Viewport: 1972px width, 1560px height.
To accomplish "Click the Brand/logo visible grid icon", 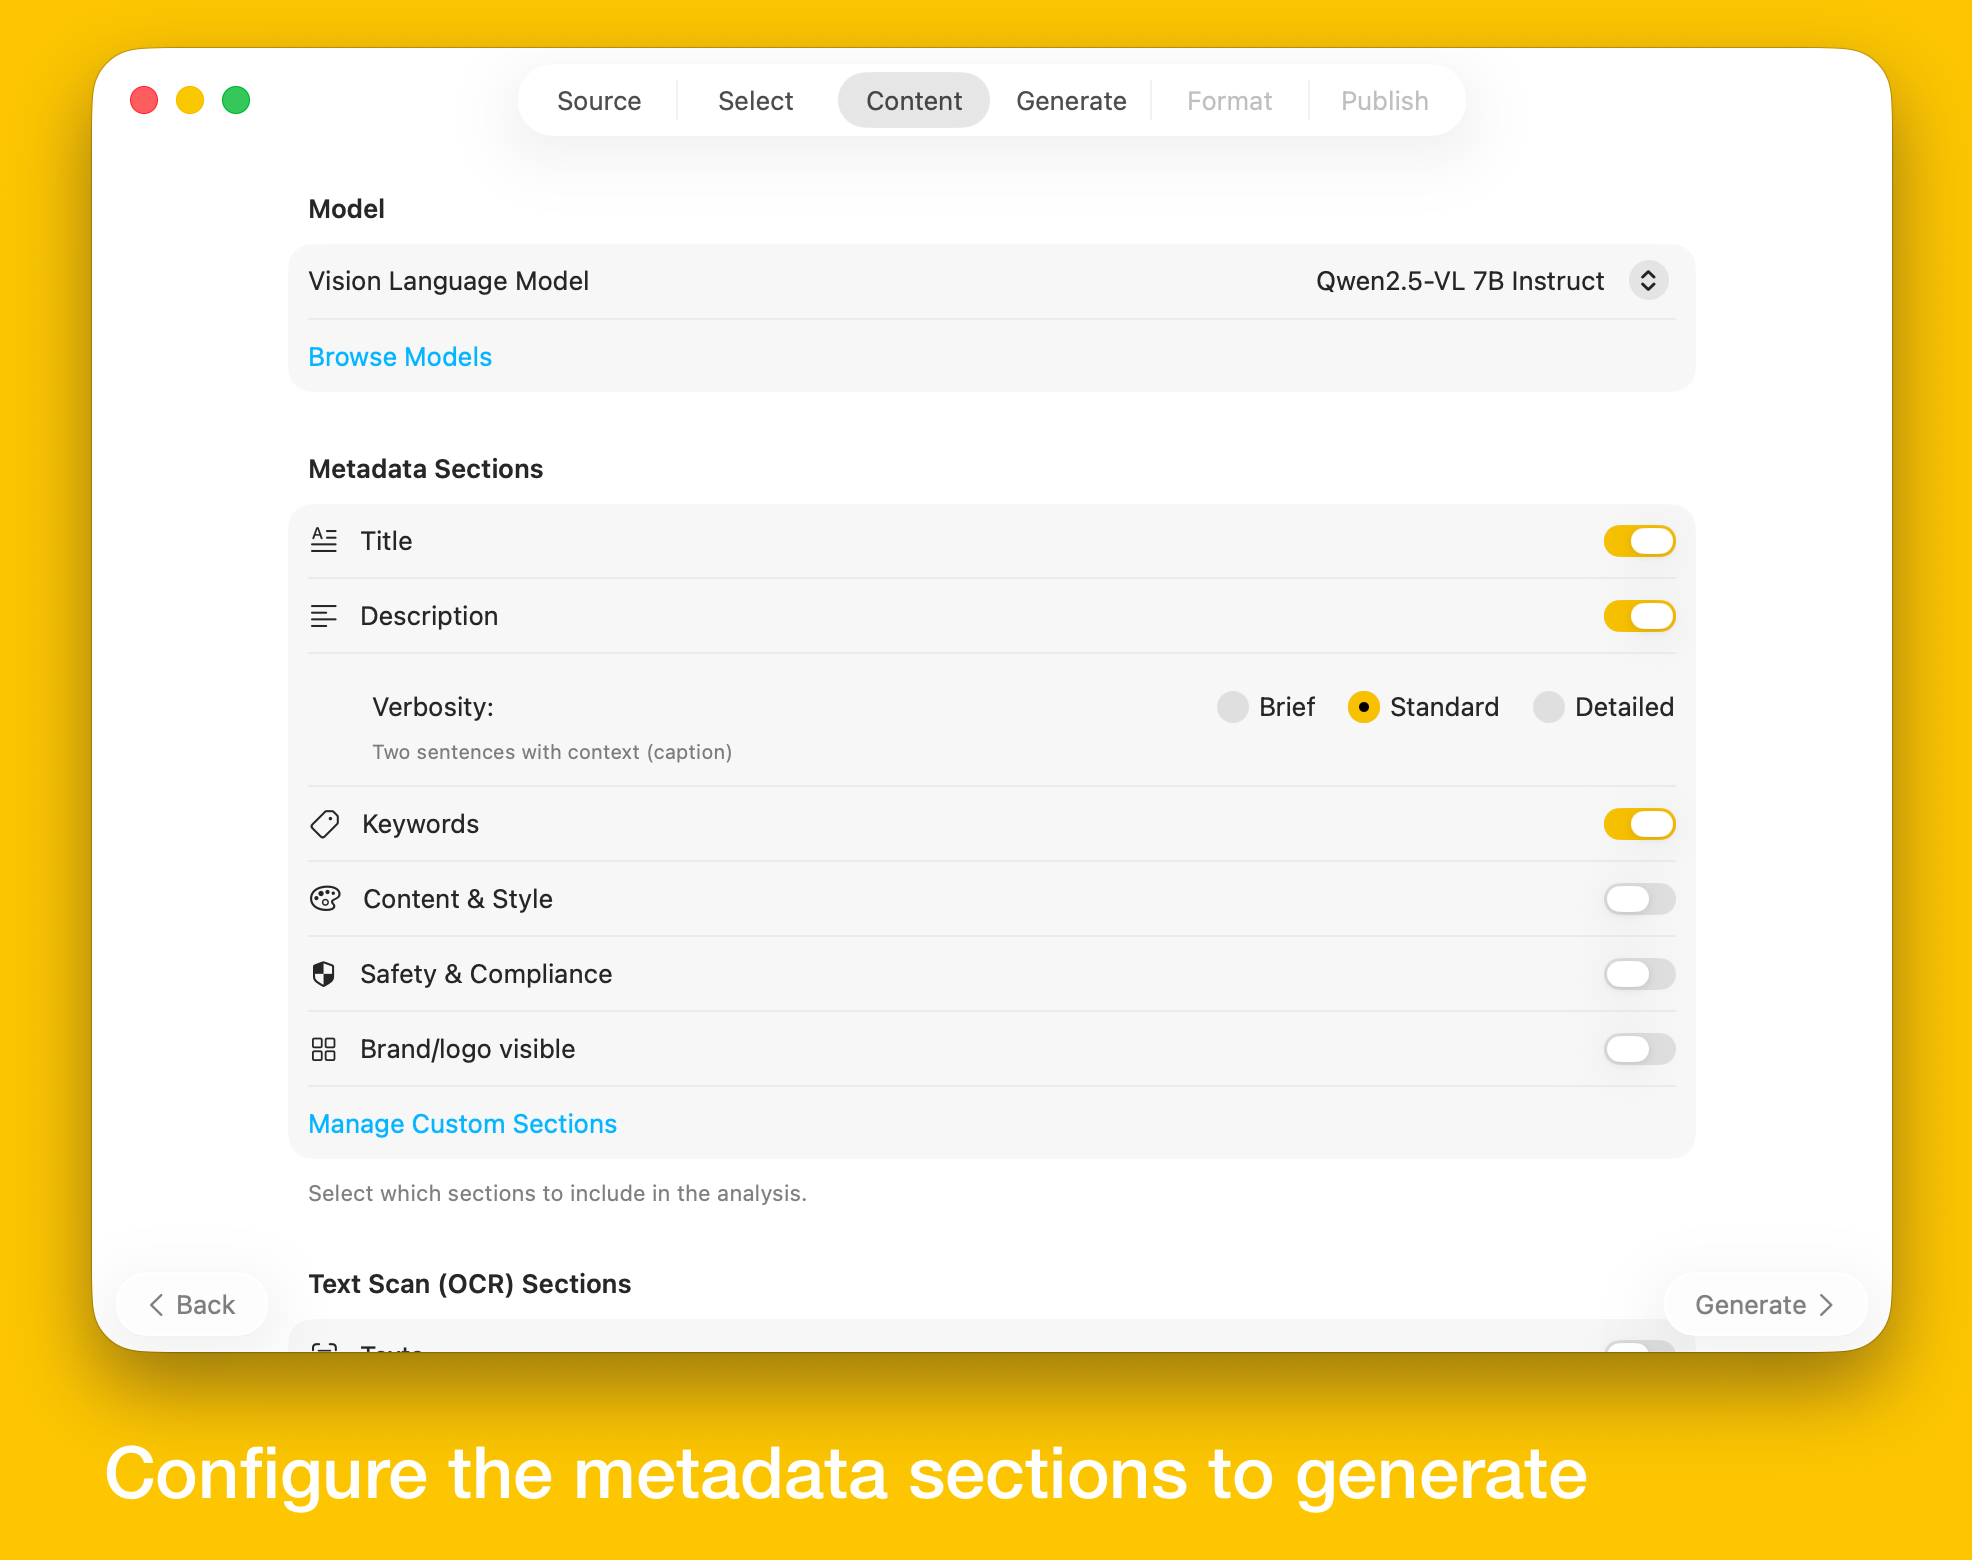I will 324,1049.
